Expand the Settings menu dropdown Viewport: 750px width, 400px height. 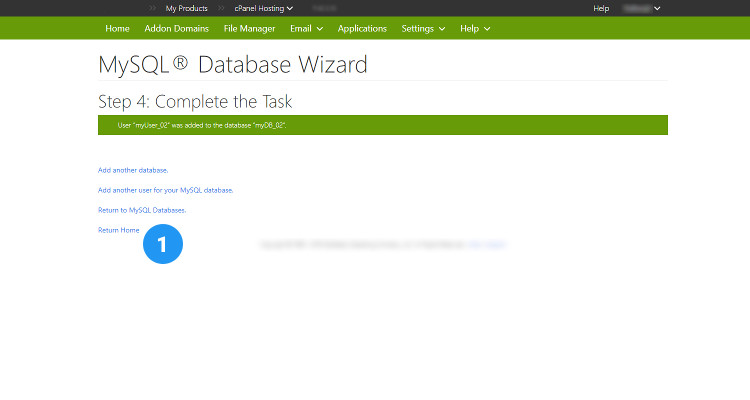pos(423,29)
